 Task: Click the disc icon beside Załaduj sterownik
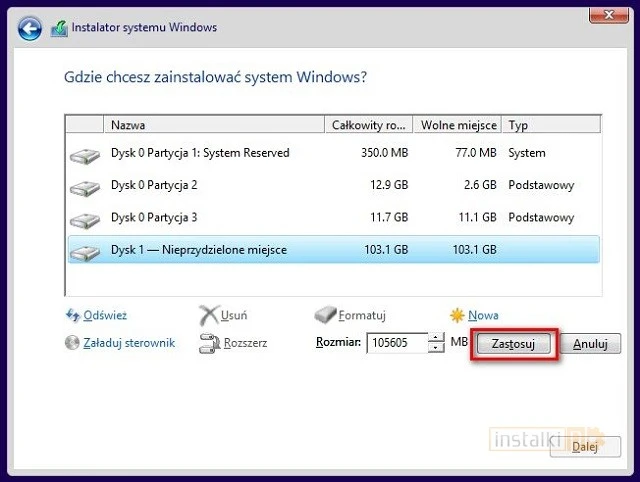coord(72,342)
